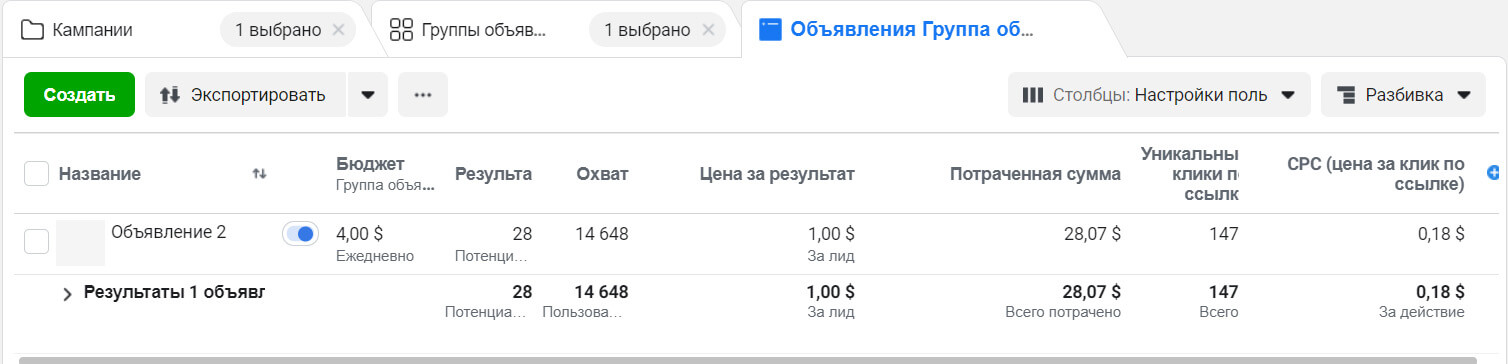Click the 4,00 $ budget value
Screen dimensions: 1508x364
(x=360, y=234)
